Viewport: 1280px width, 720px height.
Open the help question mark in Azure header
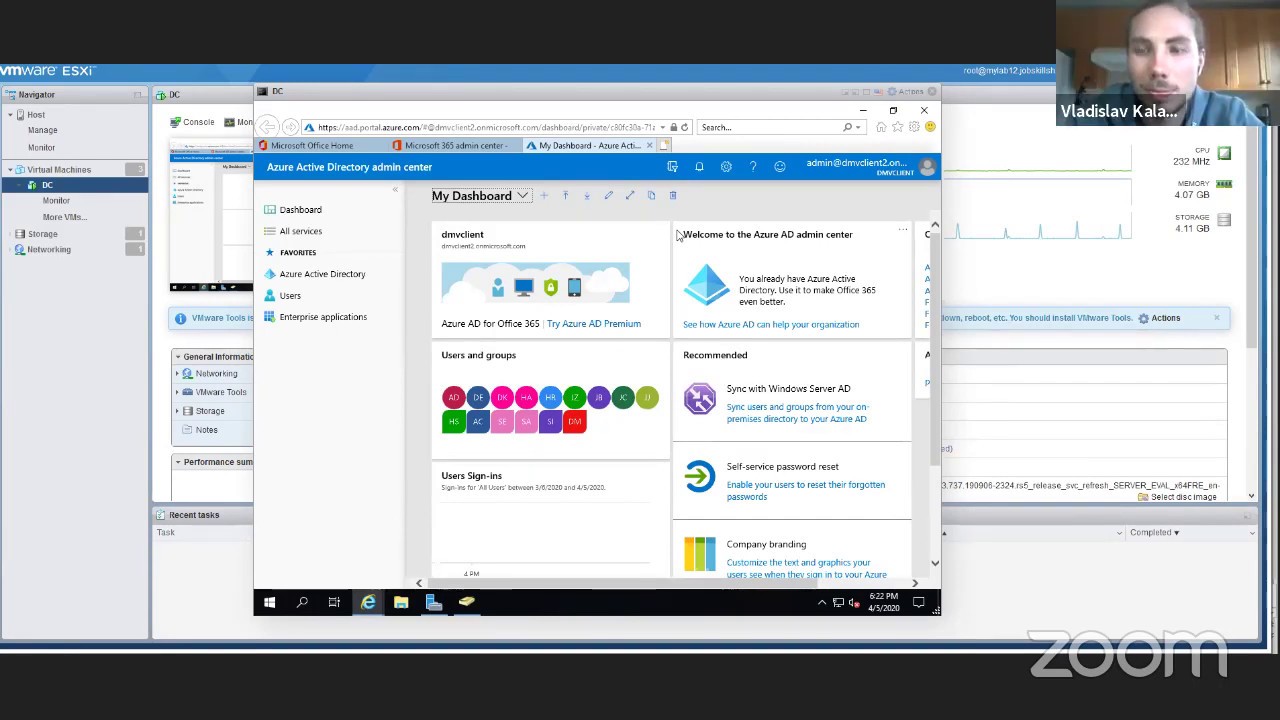753,167
